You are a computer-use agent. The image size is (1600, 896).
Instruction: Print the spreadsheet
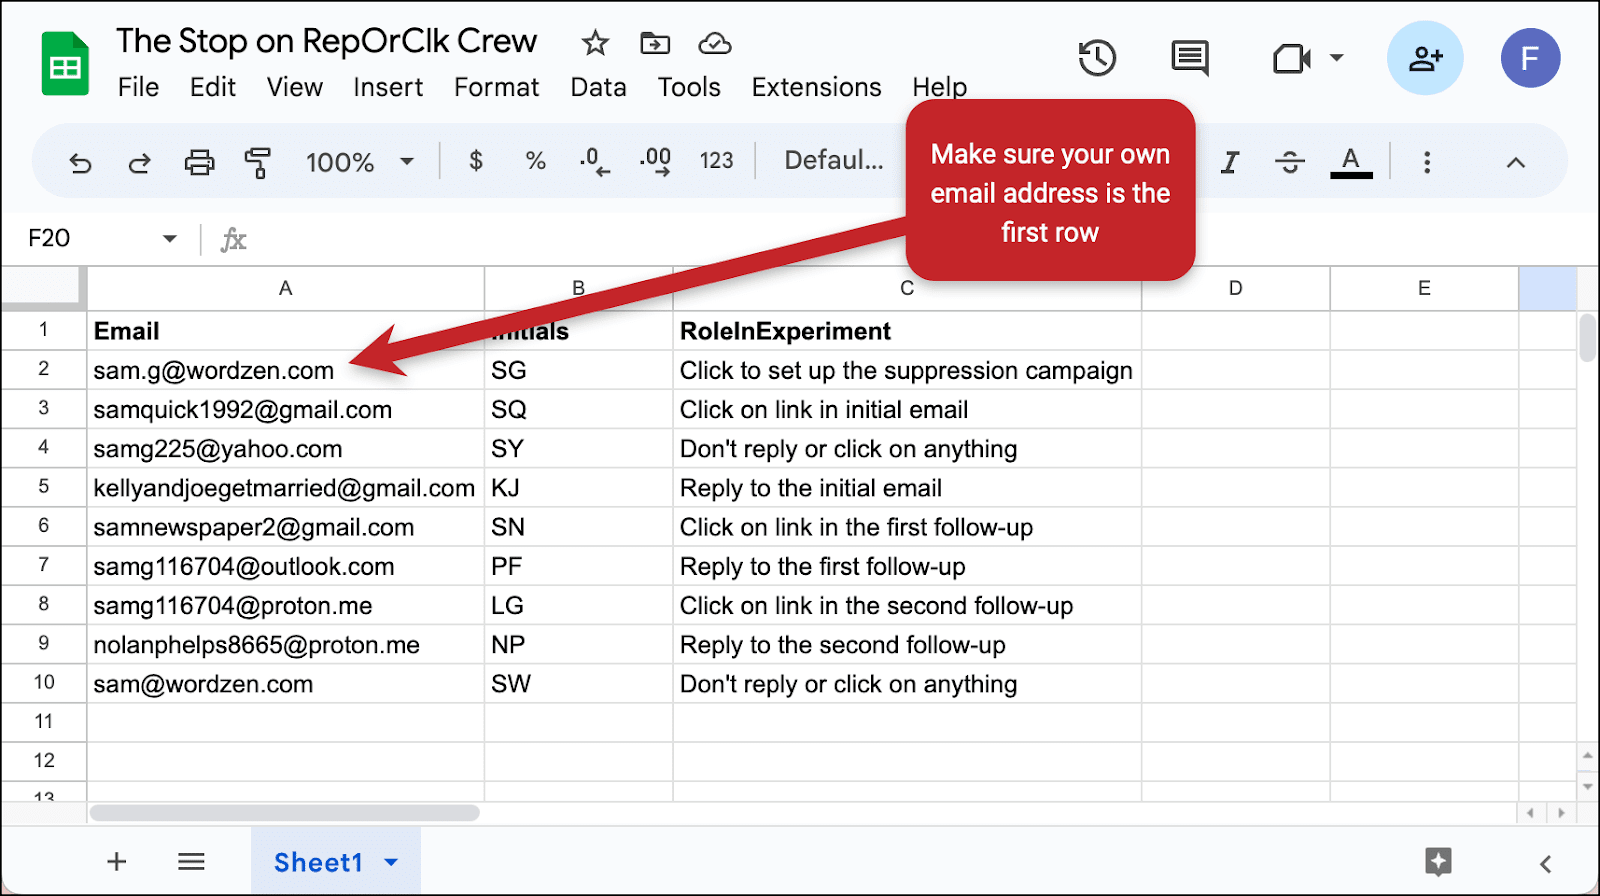[199, 162]
